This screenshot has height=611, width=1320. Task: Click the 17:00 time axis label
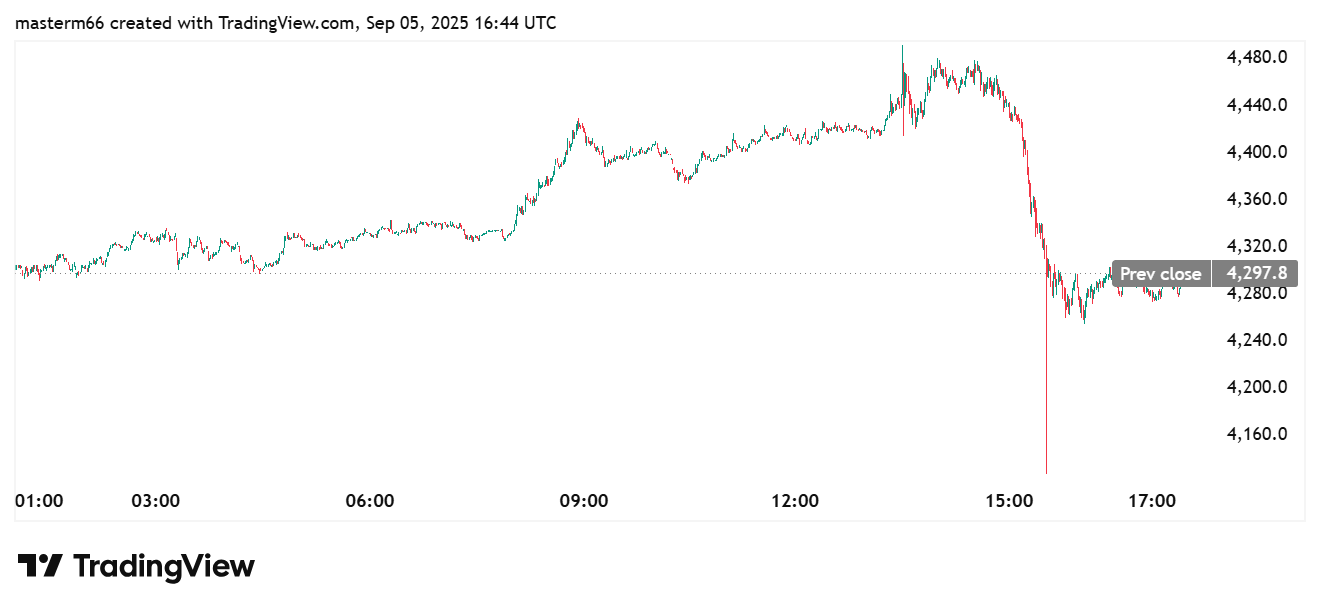tap(1151, 500)
